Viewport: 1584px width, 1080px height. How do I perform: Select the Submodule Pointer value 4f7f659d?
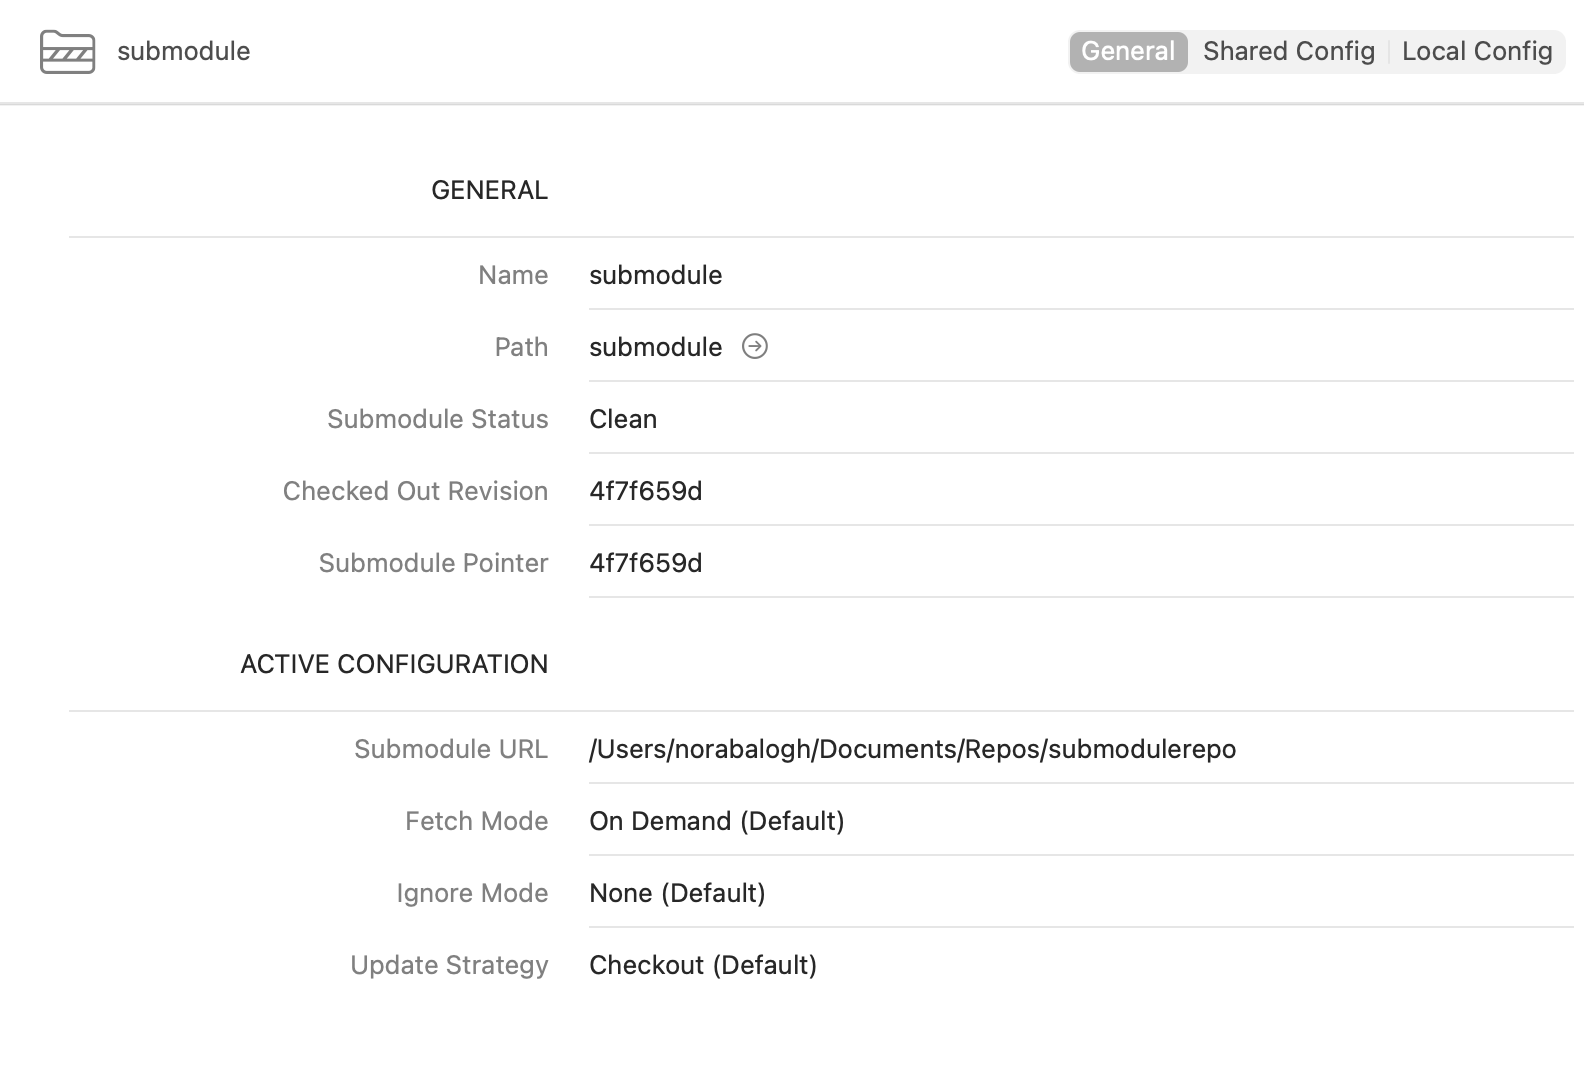646,563
